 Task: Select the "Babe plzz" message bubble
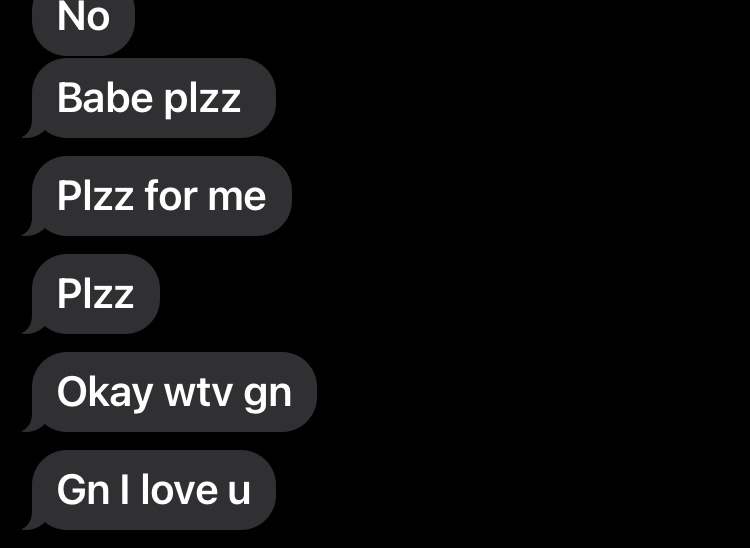154,98
